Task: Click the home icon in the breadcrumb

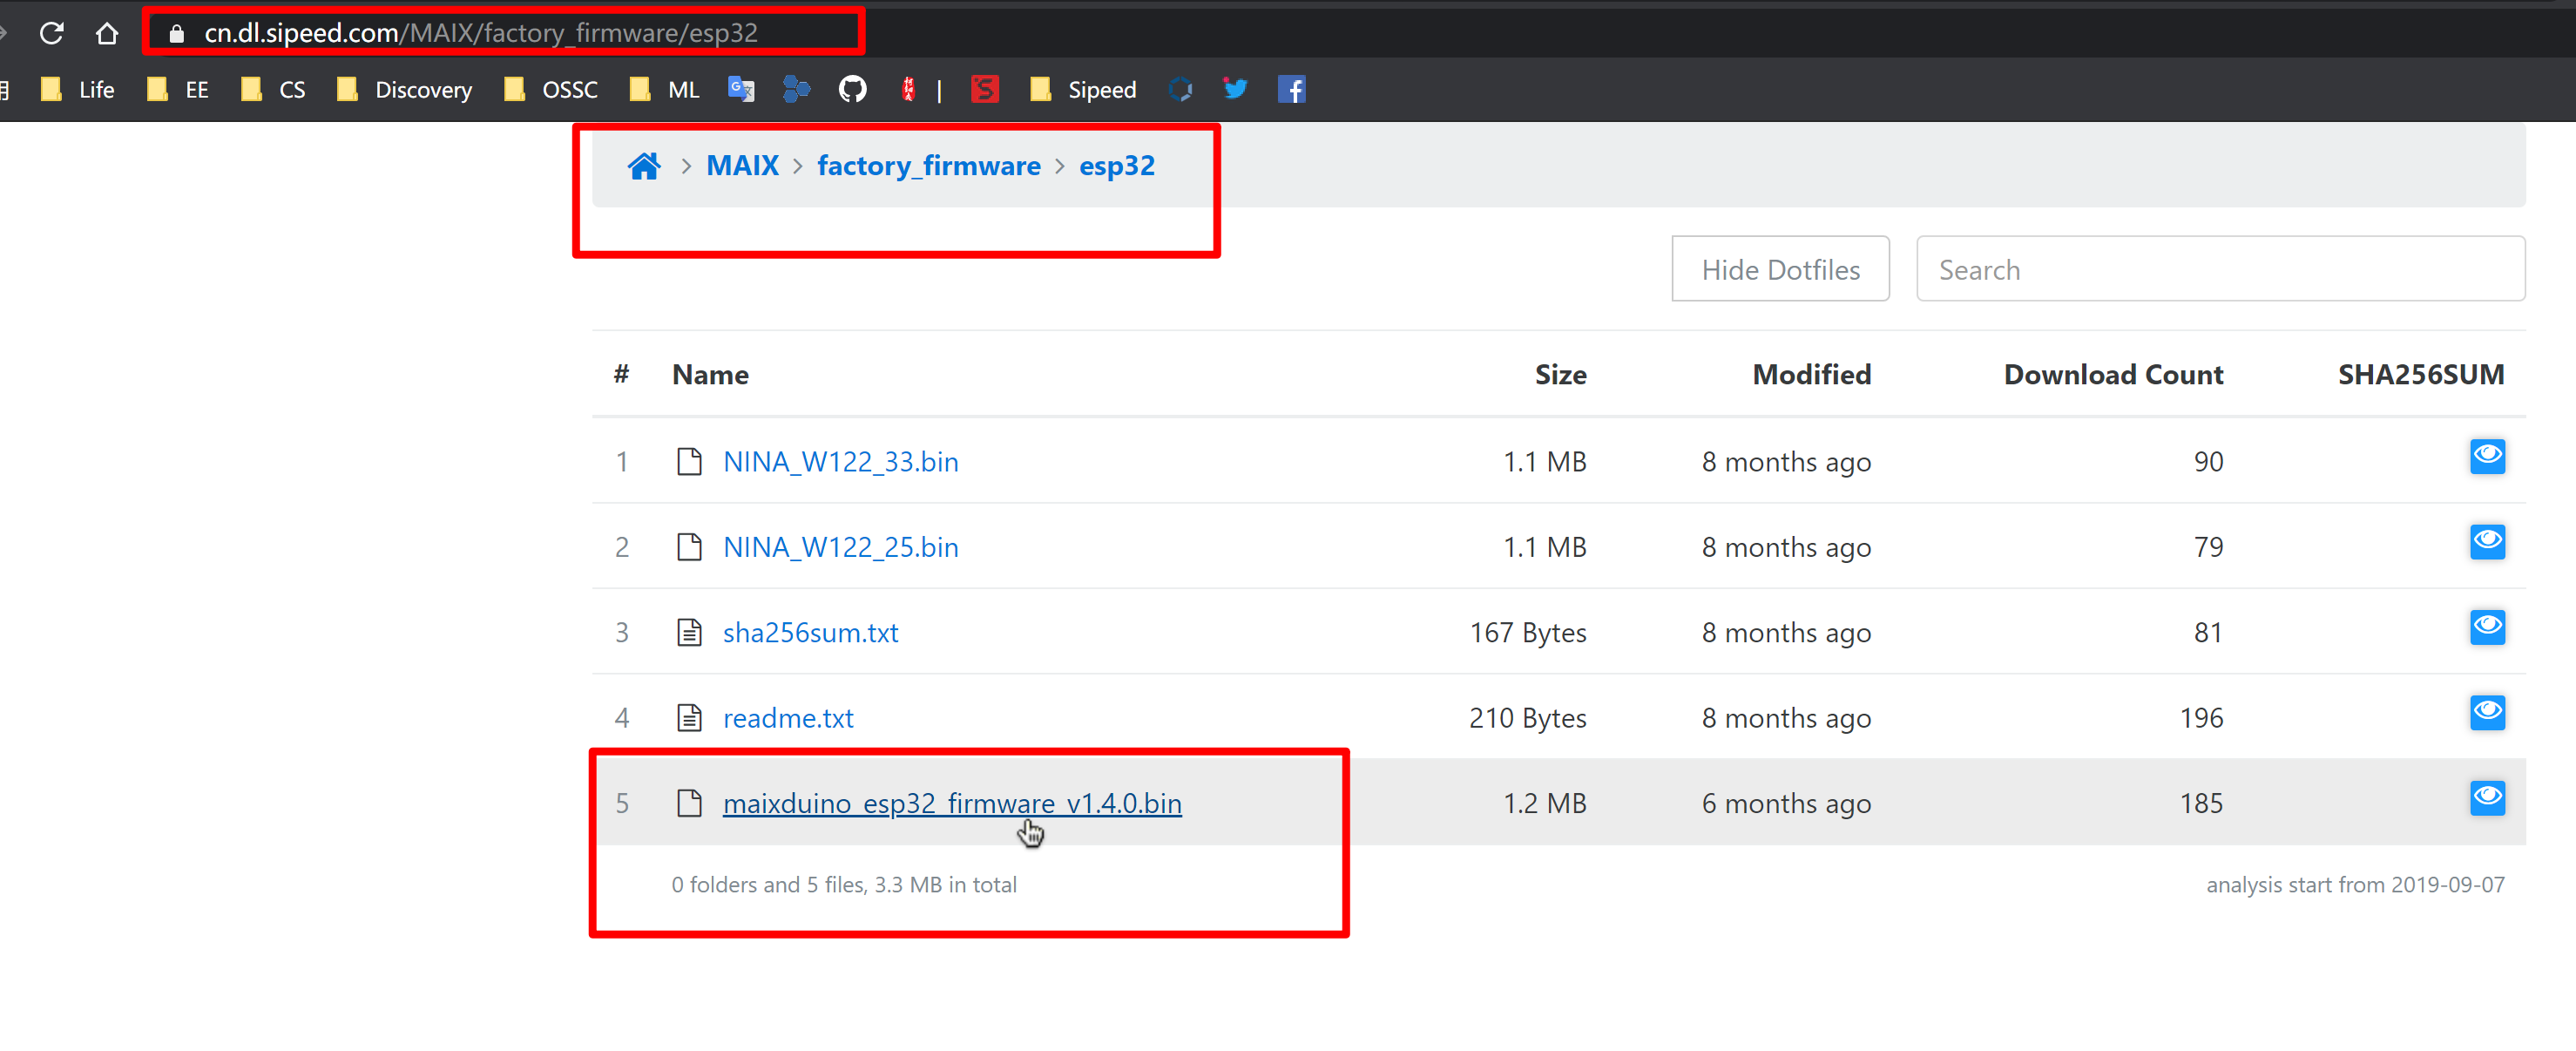Action: 644,166
